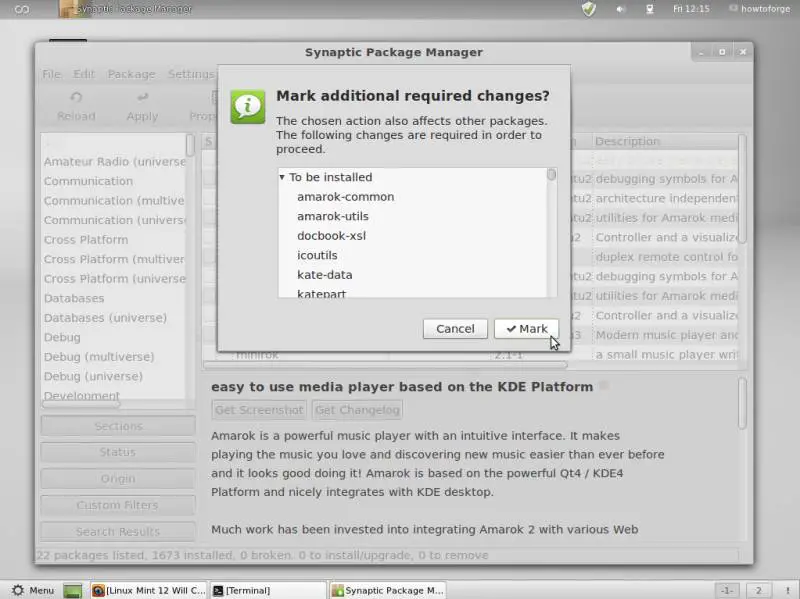This screenshot has width=800, height=599.
Task: Switch to workspace 2 in the taskbar
Action: 759,590
